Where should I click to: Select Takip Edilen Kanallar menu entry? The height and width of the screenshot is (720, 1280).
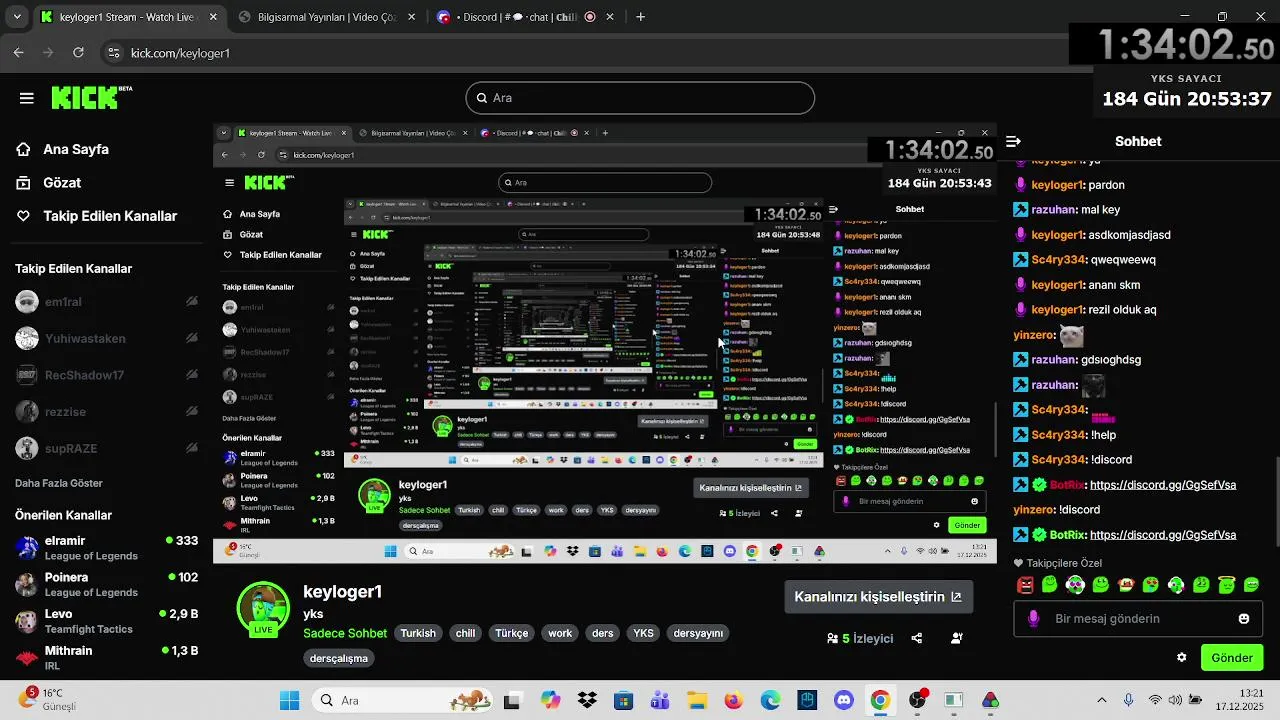pos(110,216)
